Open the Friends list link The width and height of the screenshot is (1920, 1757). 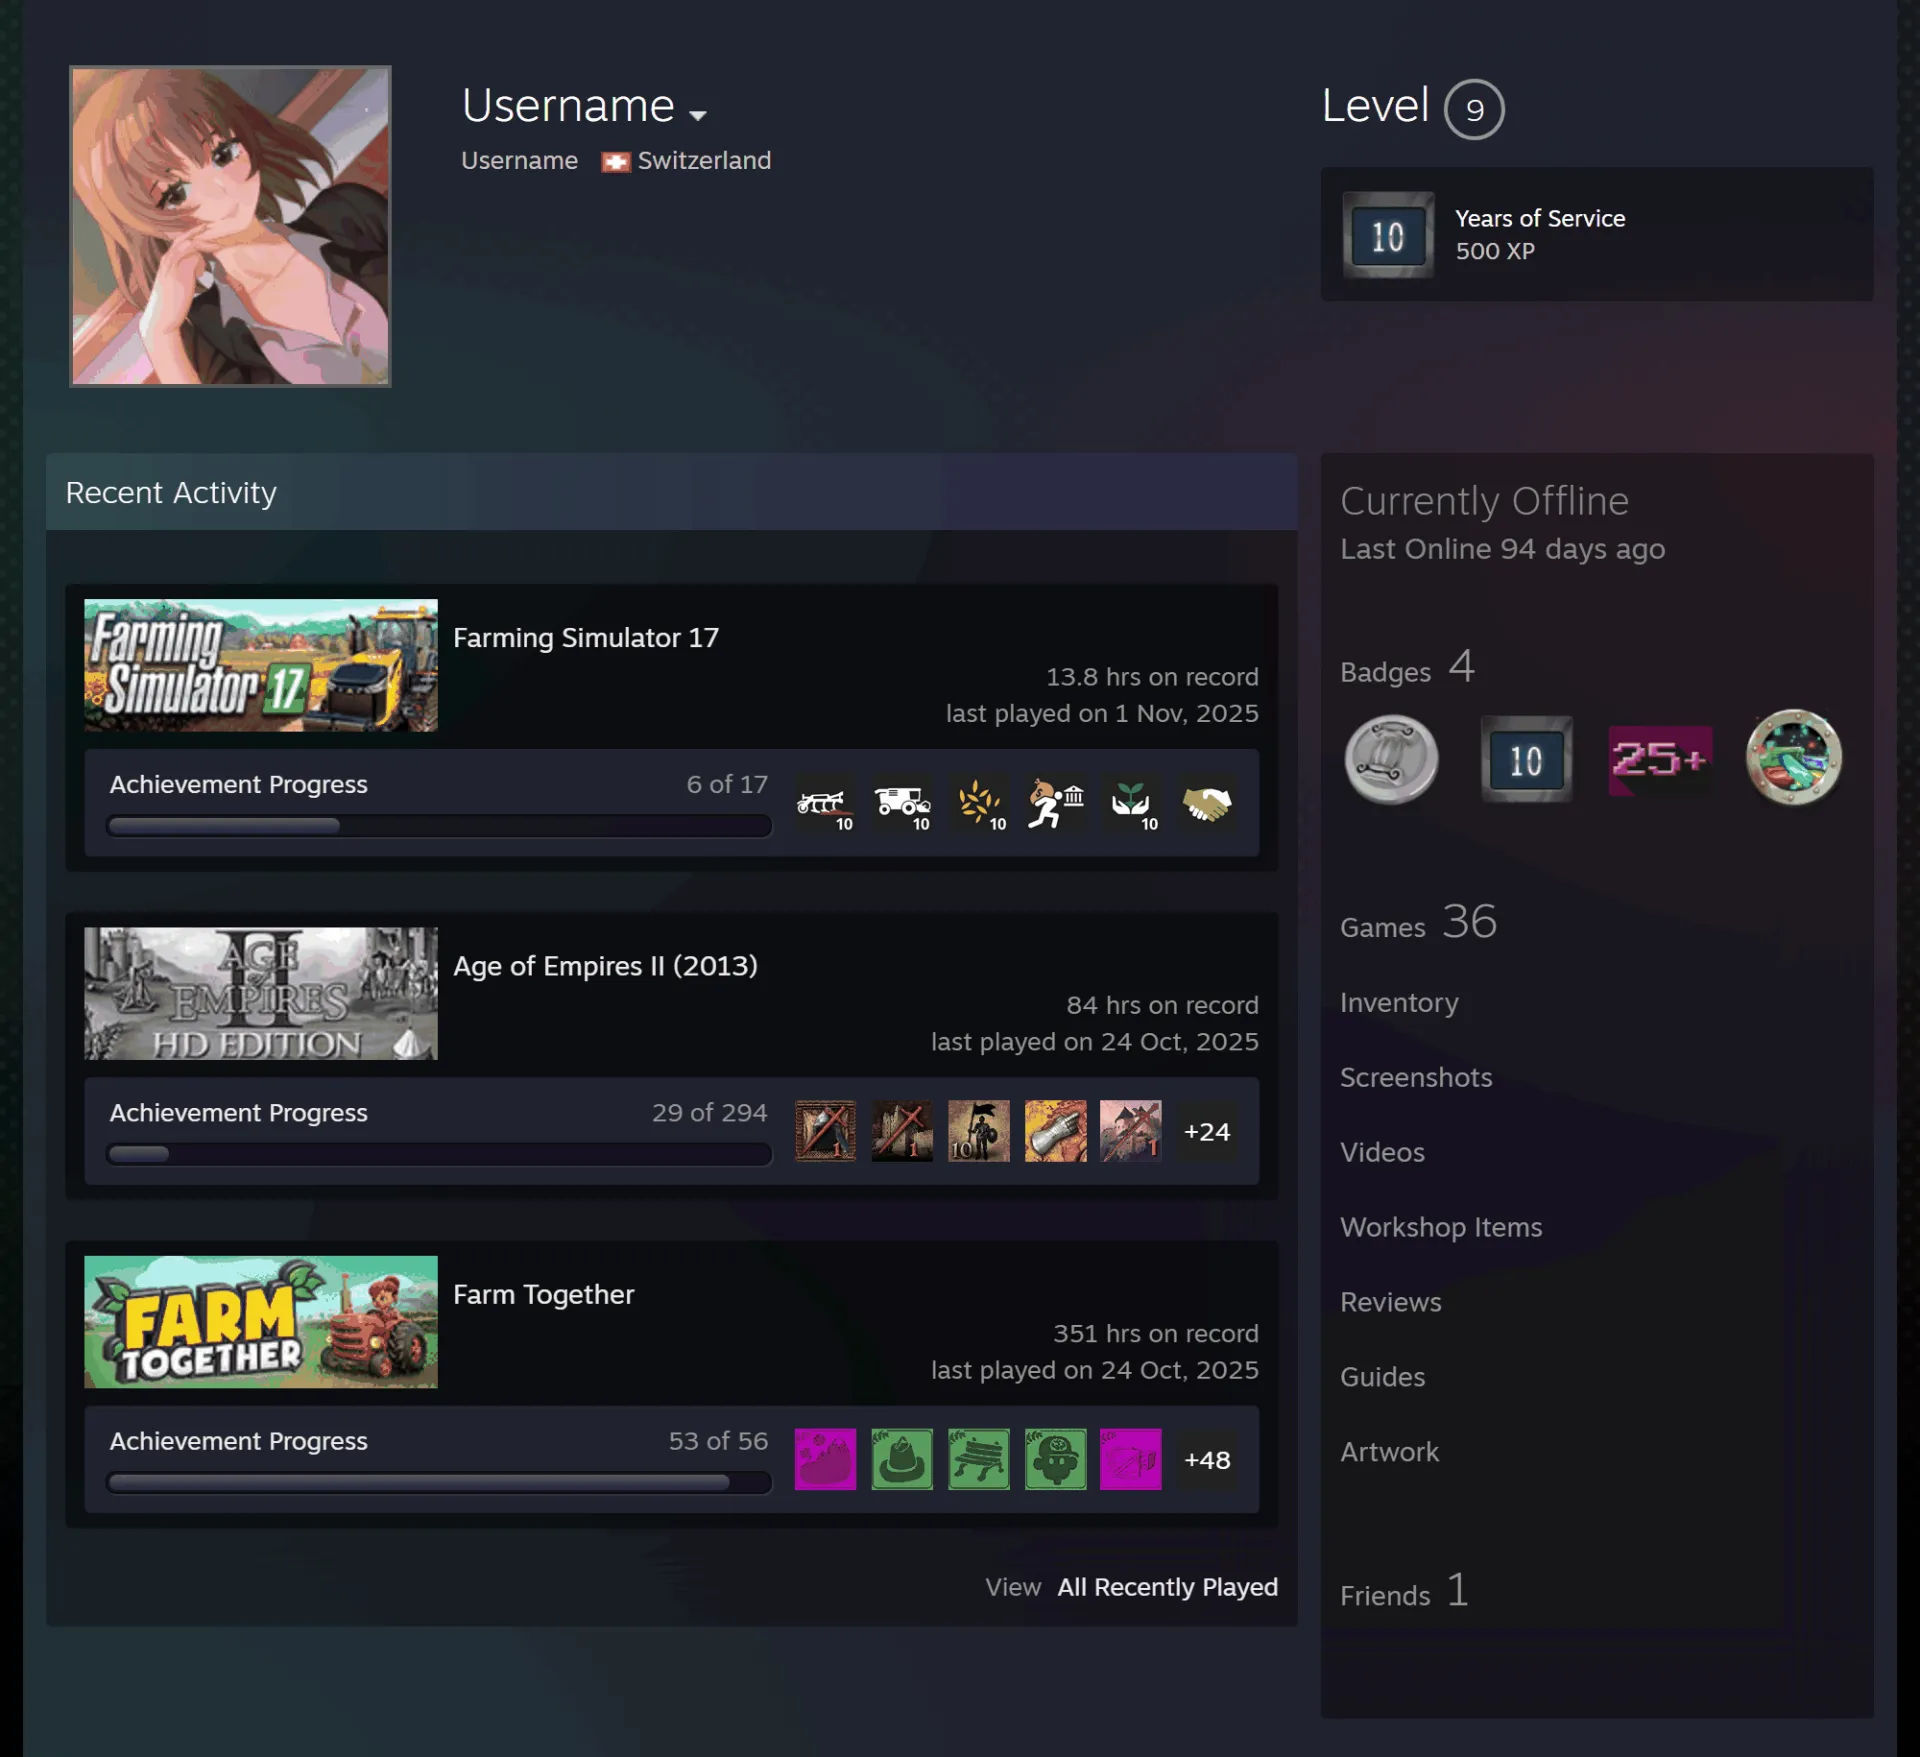point(1404,1591)
